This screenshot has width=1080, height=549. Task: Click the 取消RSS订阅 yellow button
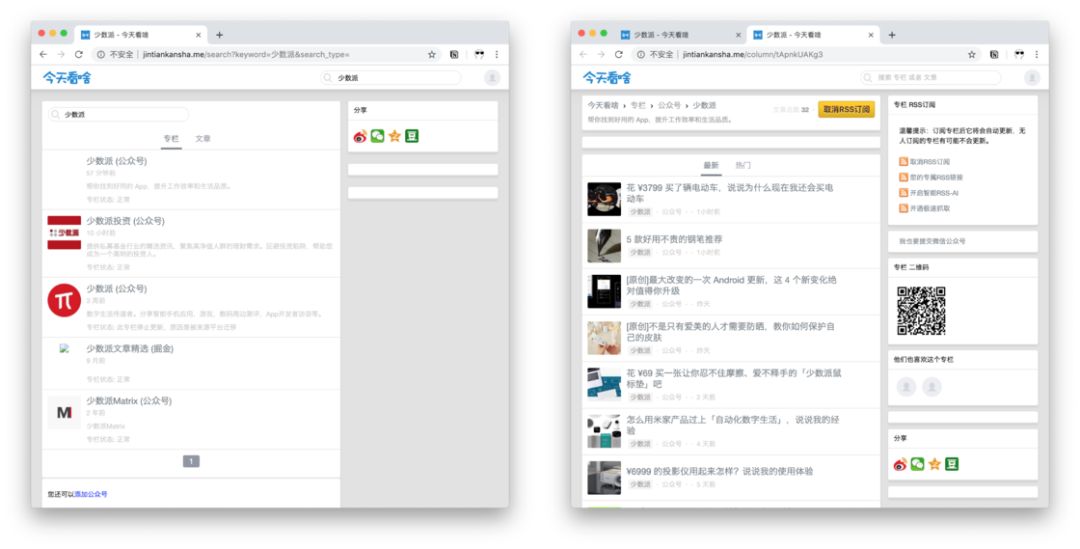point(847,110)
